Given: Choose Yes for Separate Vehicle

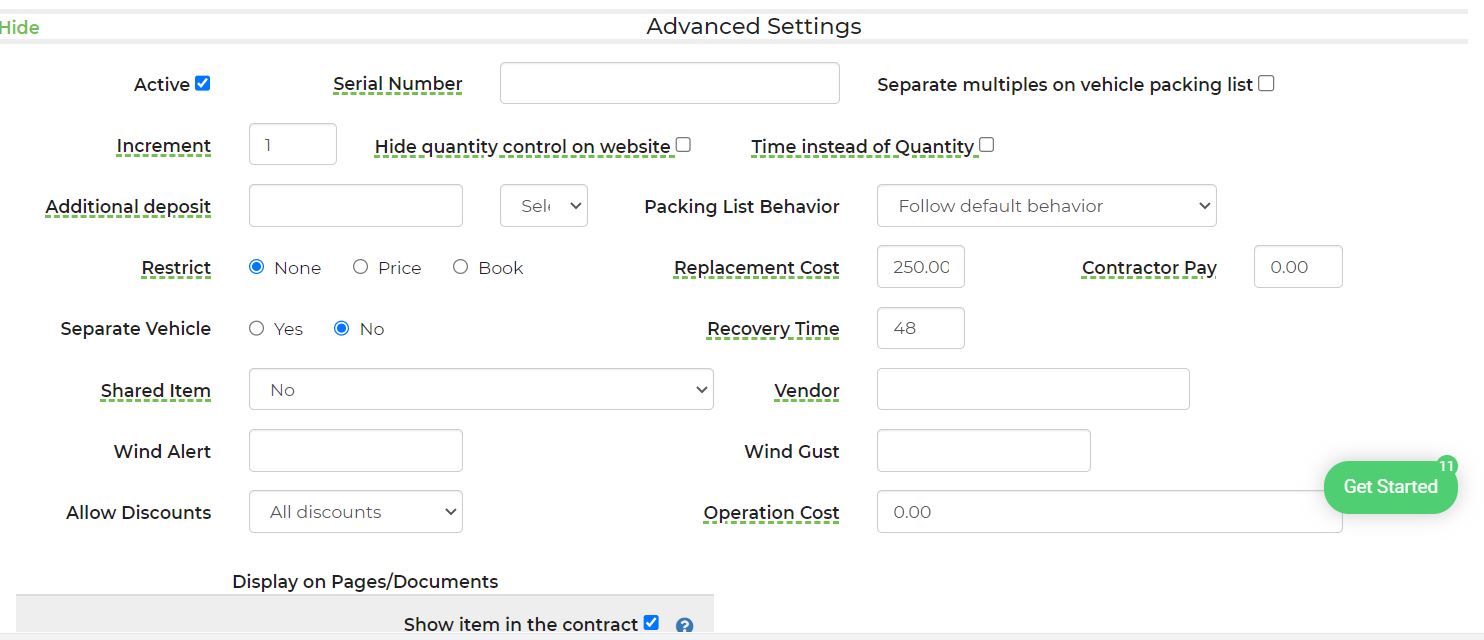Looking at the screenshot, I should coord(257,328).
